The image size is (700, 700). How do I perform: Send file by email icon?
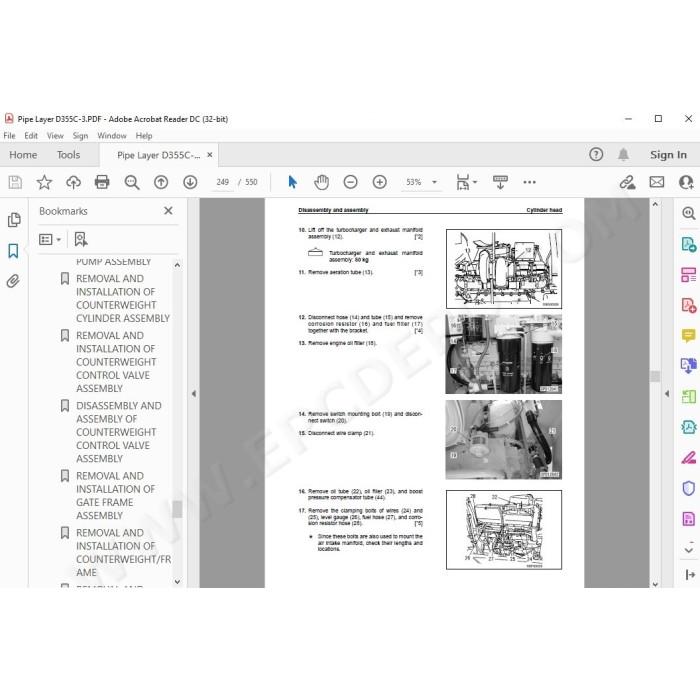coord(657,182)
